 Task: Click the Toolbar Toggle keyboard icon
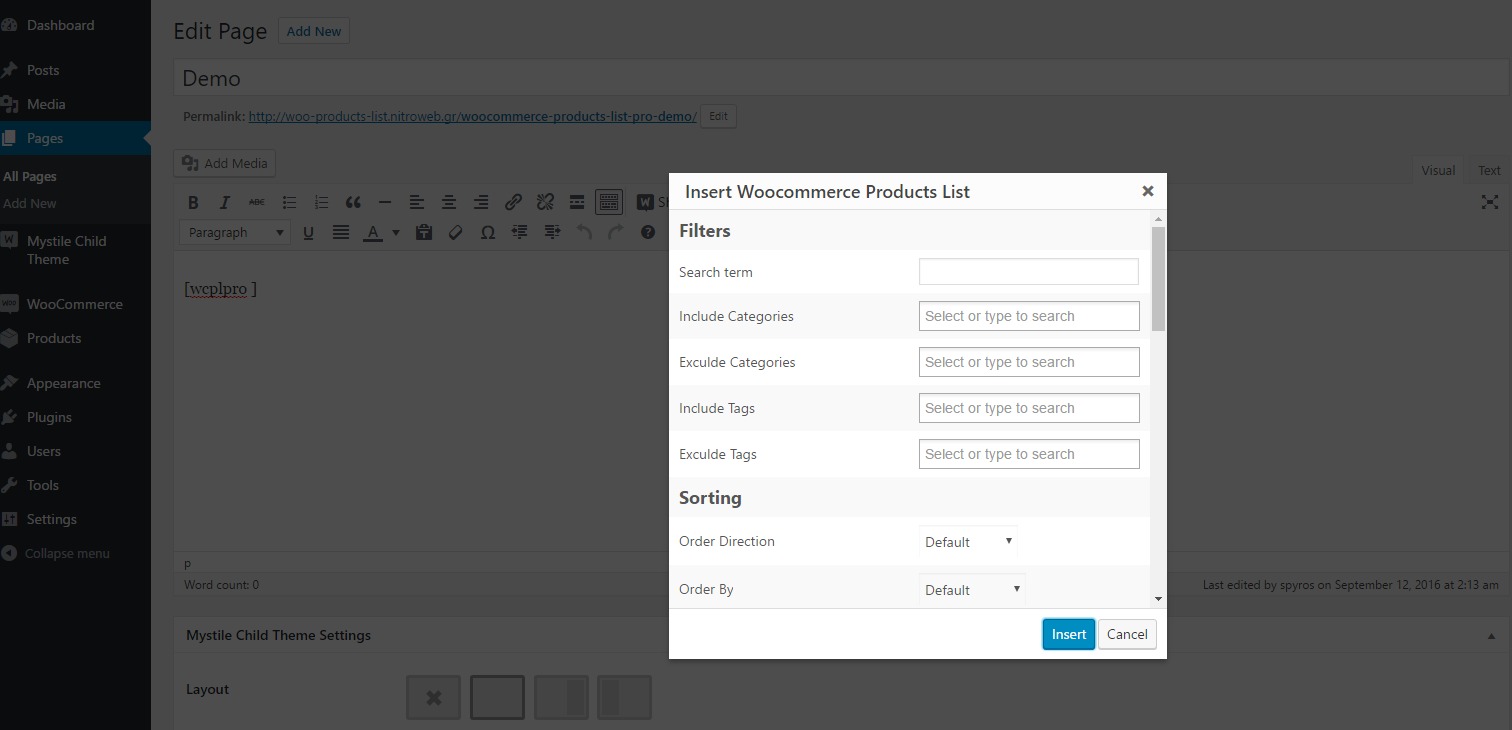[609, 202]
